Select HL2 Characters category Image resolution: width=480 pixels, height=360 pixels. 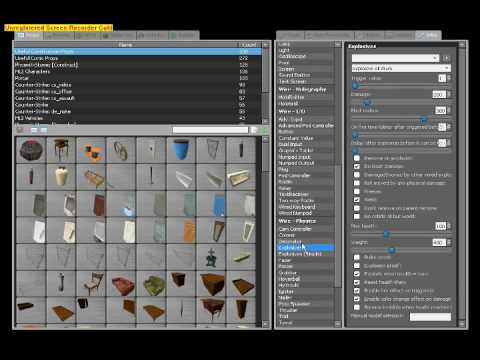(138, 72)
